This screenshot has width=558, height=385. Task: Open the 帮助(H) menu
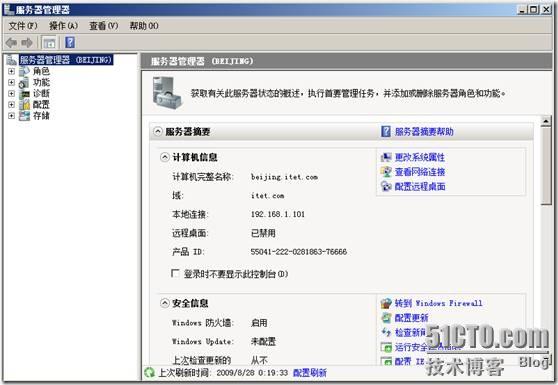(x=144, y=26)
